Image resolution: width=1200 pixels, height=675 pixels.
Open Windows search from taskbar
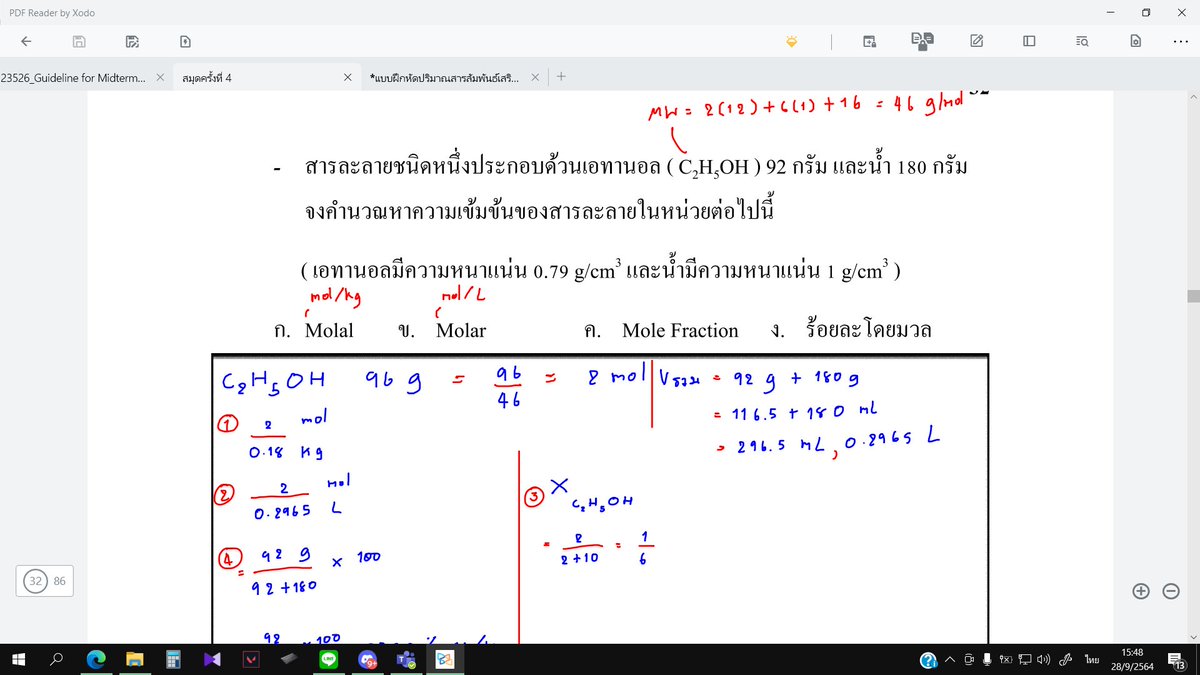point(56,659)
